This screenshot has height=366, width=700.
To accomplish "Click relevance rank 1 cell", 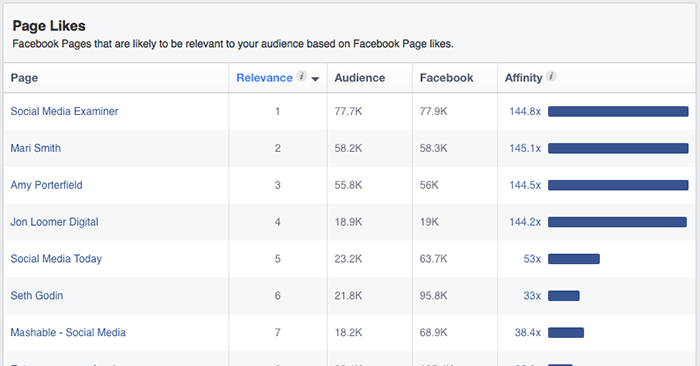I will [x=278, y=111].
